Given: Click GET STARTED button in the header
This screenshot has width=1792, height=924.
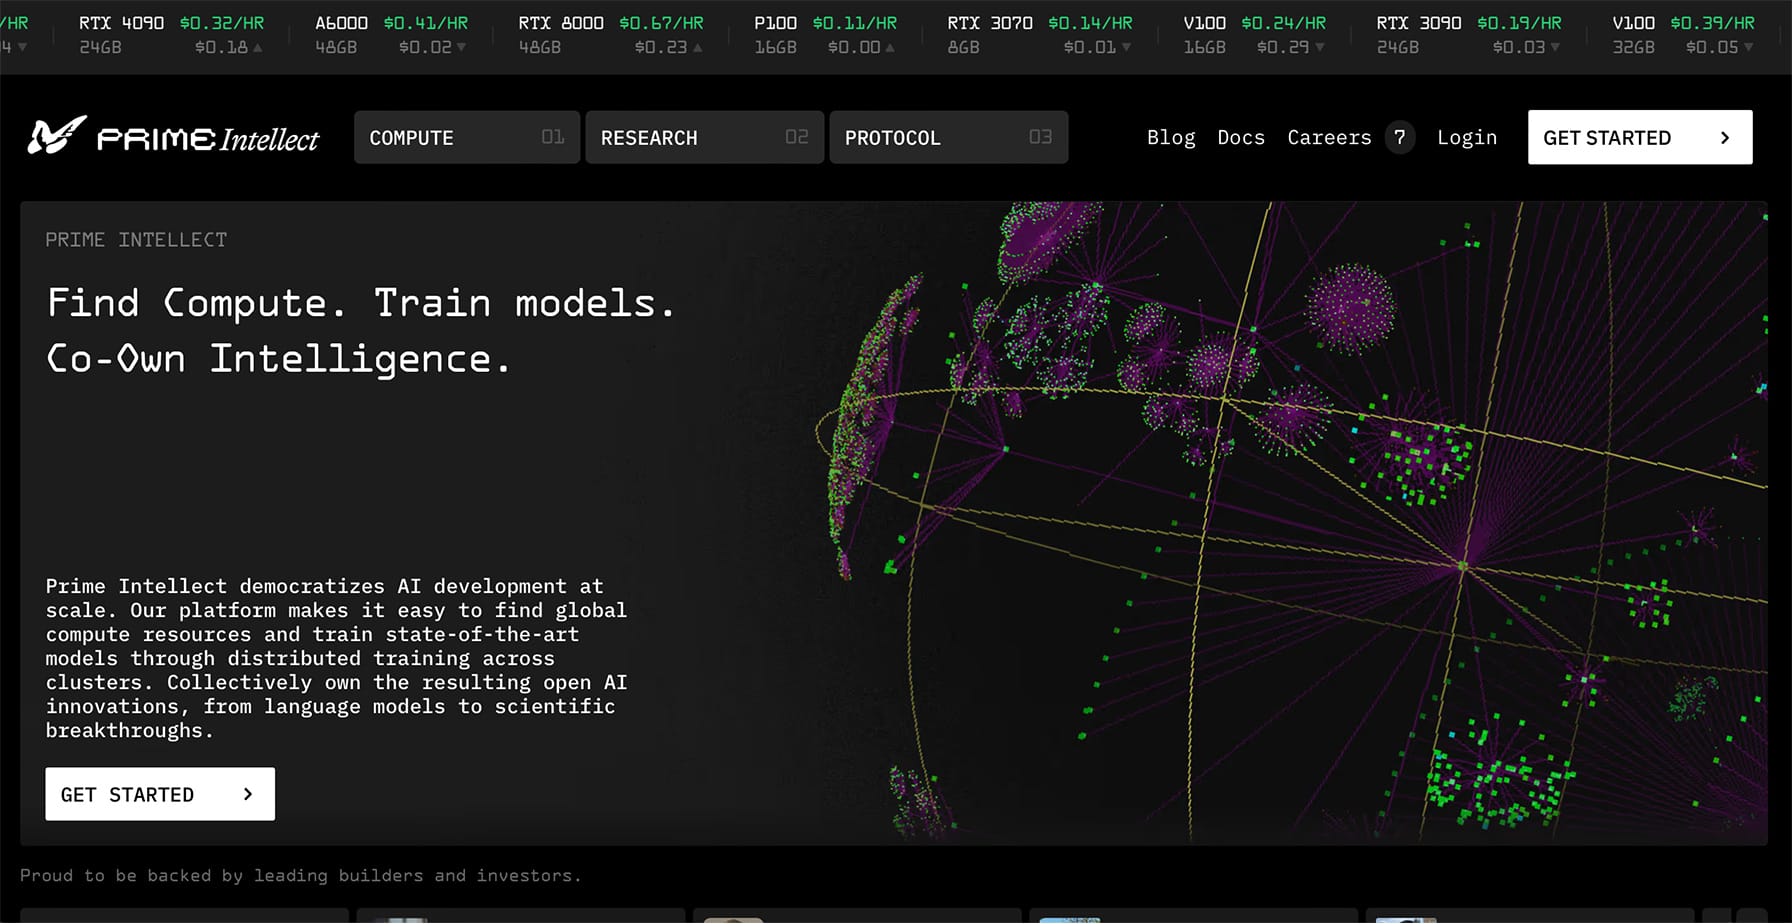Looking at the screenshot, I should [1640, 137].
